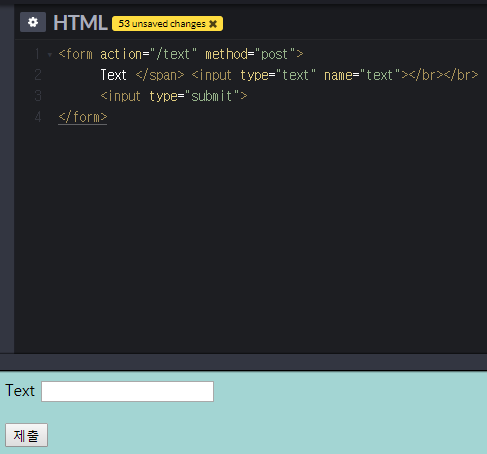Dismiss the unsaved changes badge with X
The width and height of the screenshot is (487, 454).
(213, 24)
